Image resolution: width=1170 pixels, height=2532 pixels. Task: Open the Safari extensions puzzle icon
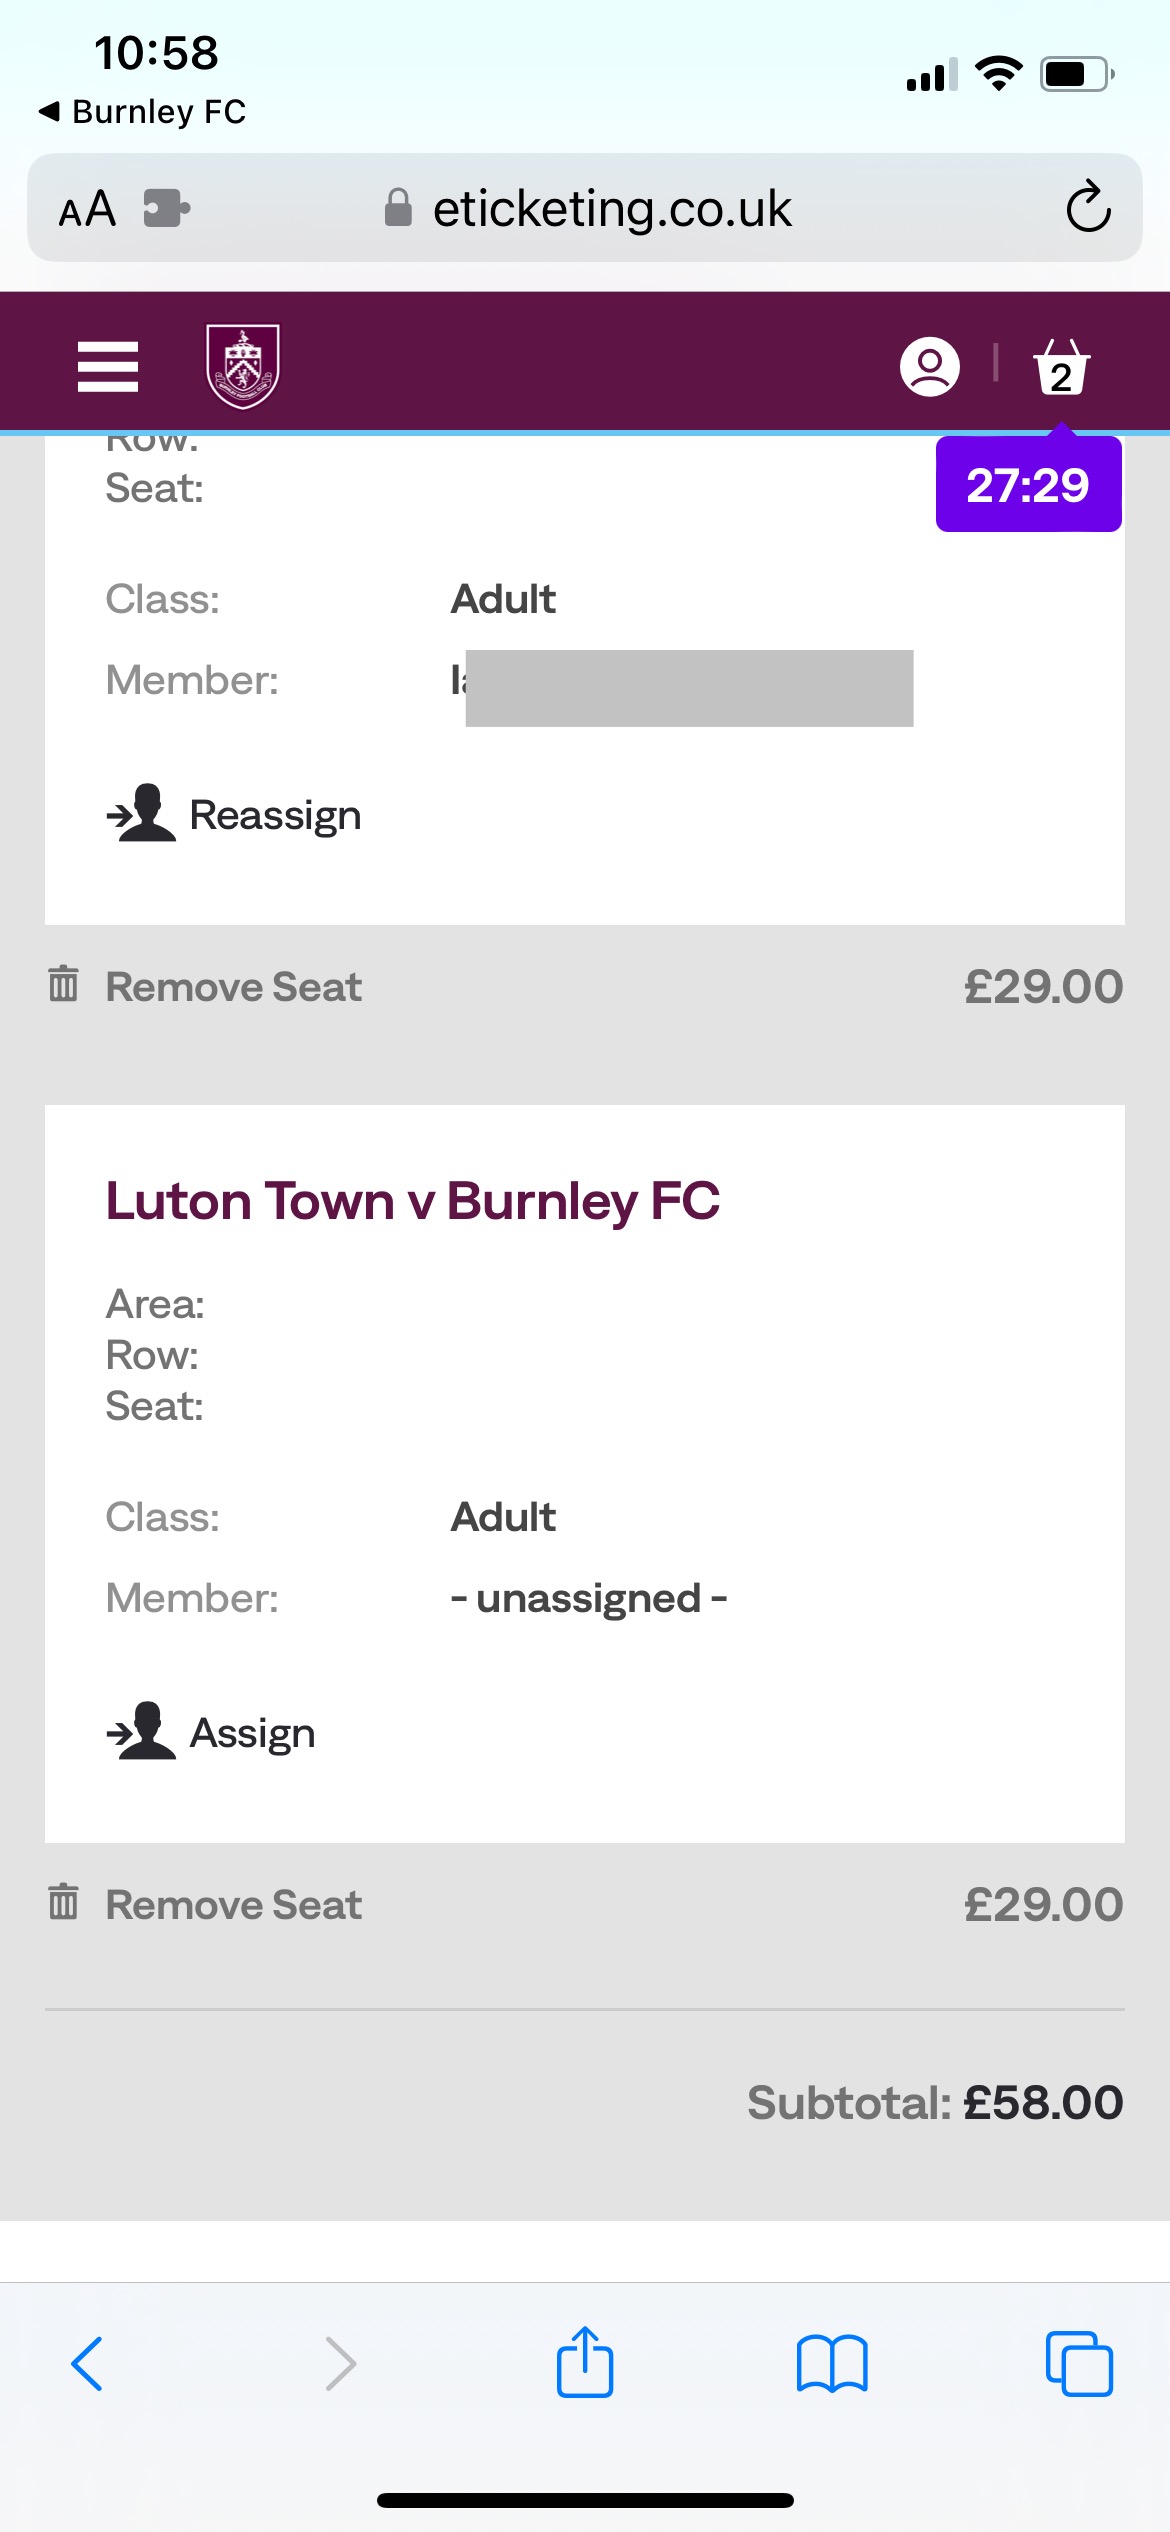click(166, 209)
